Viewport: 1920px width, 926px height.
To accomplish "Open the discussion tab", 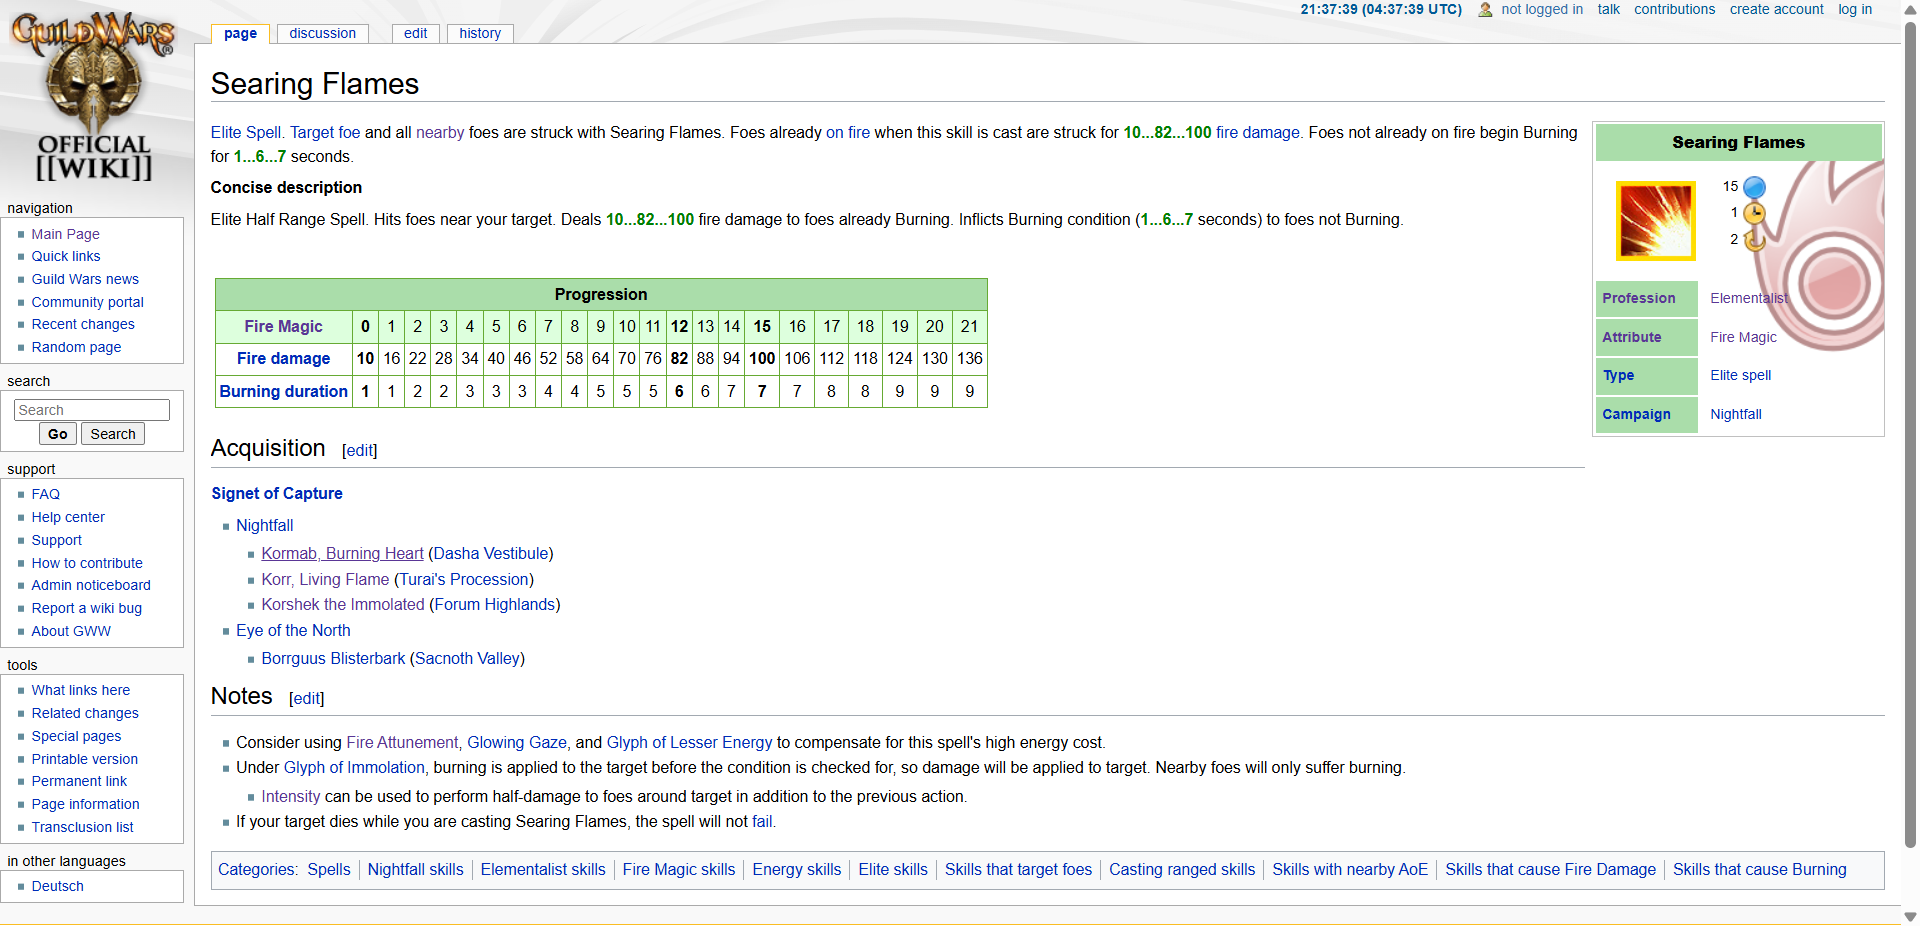I will [x=322, y=33].
